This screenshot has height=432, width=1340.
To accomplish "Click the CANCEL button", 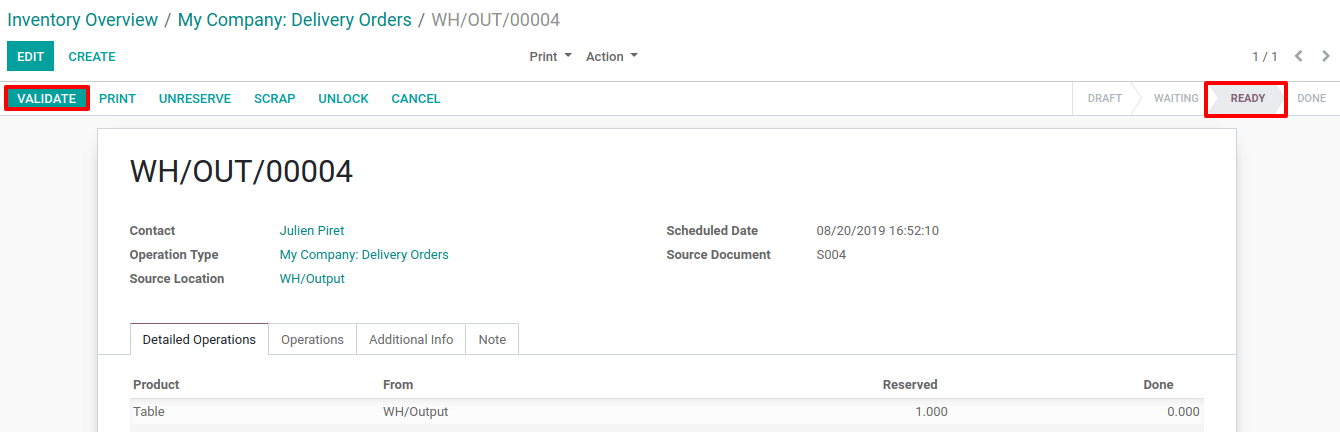I will [416, 99].
